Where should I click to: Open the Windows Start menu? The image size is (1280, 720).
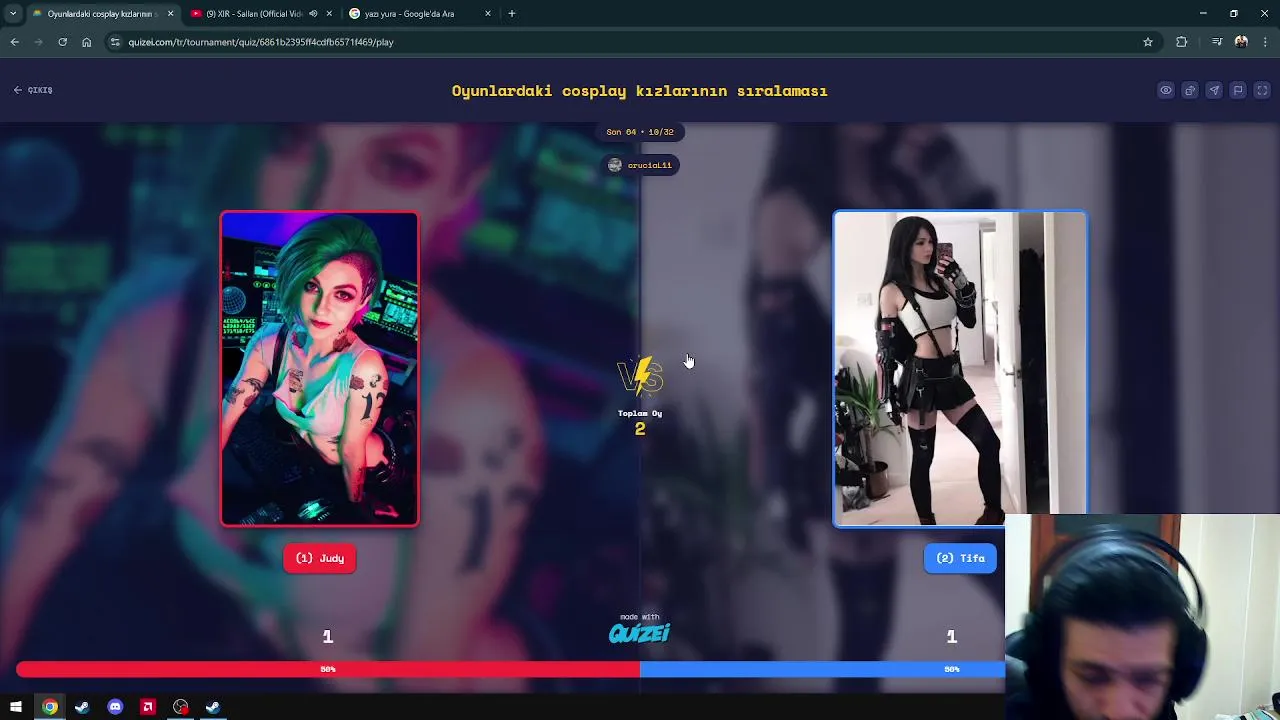click(x=16, y=707)
